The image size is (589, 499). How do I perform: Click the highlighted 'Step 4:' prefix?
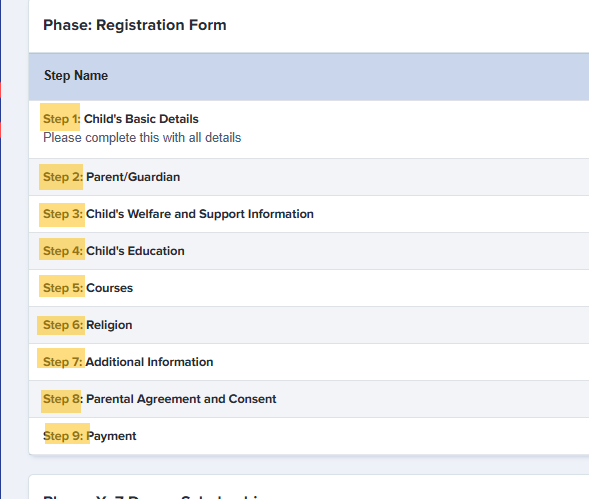[x=62, y=249]
